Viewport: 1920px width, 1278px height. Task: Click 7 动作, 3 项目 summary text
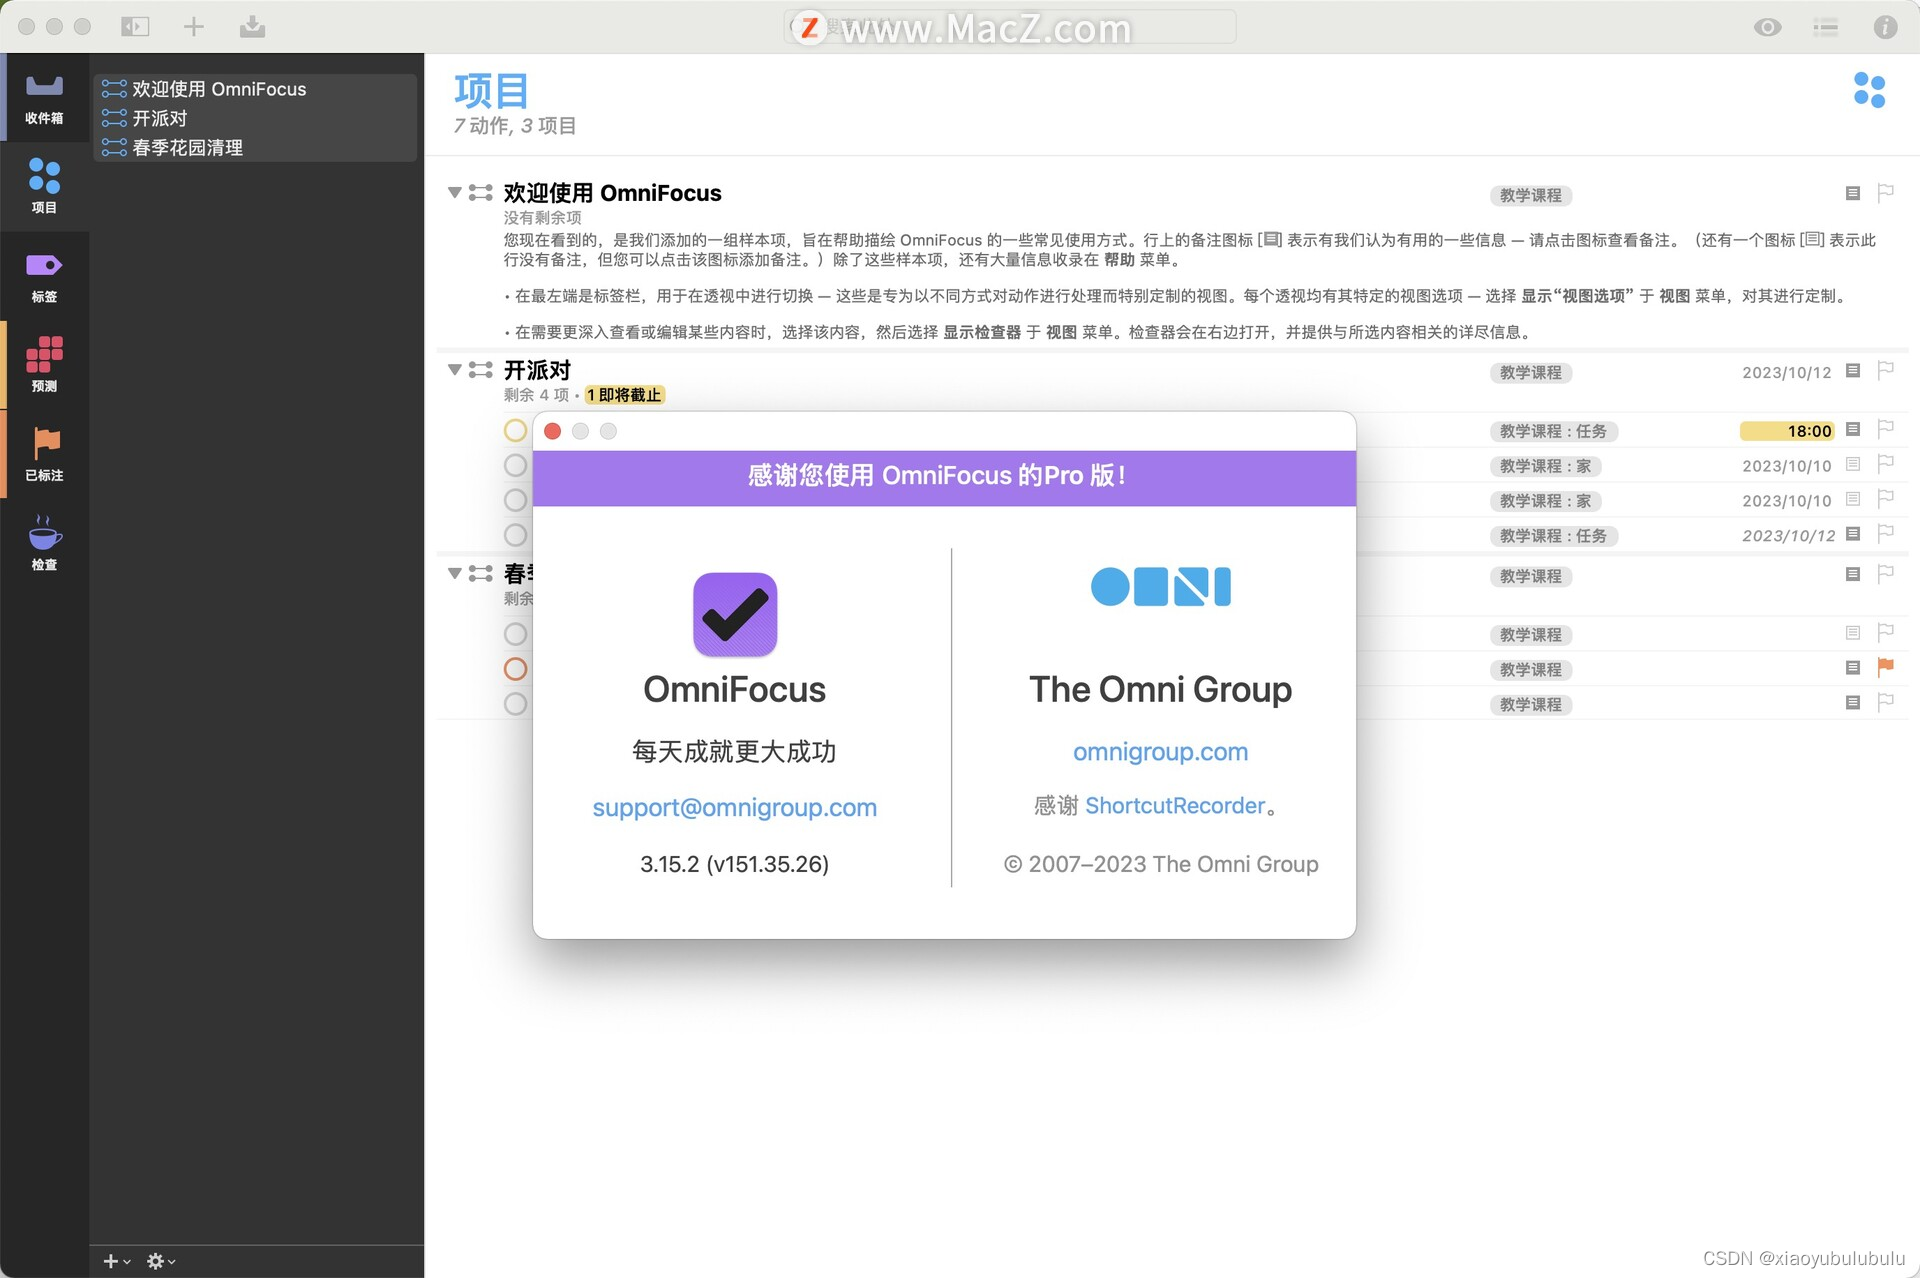click(x=514, y=126)
